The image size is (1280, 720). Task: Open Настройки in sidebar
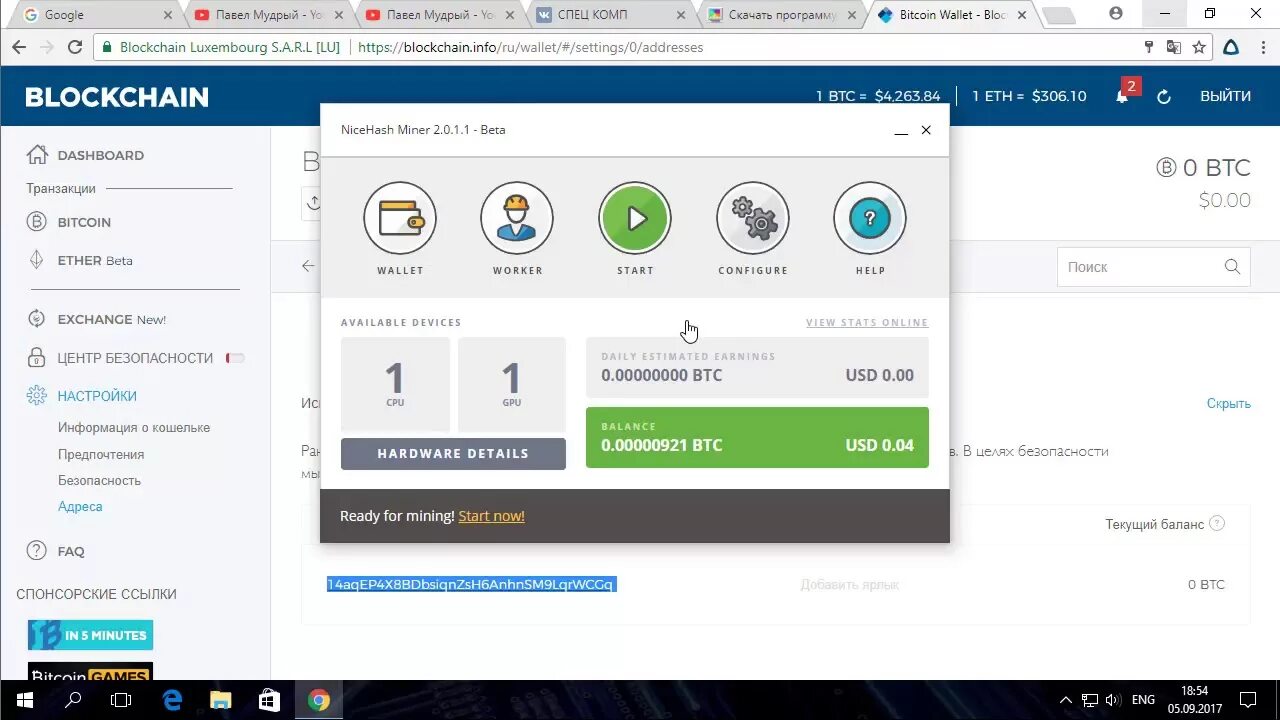pos(97,396)
